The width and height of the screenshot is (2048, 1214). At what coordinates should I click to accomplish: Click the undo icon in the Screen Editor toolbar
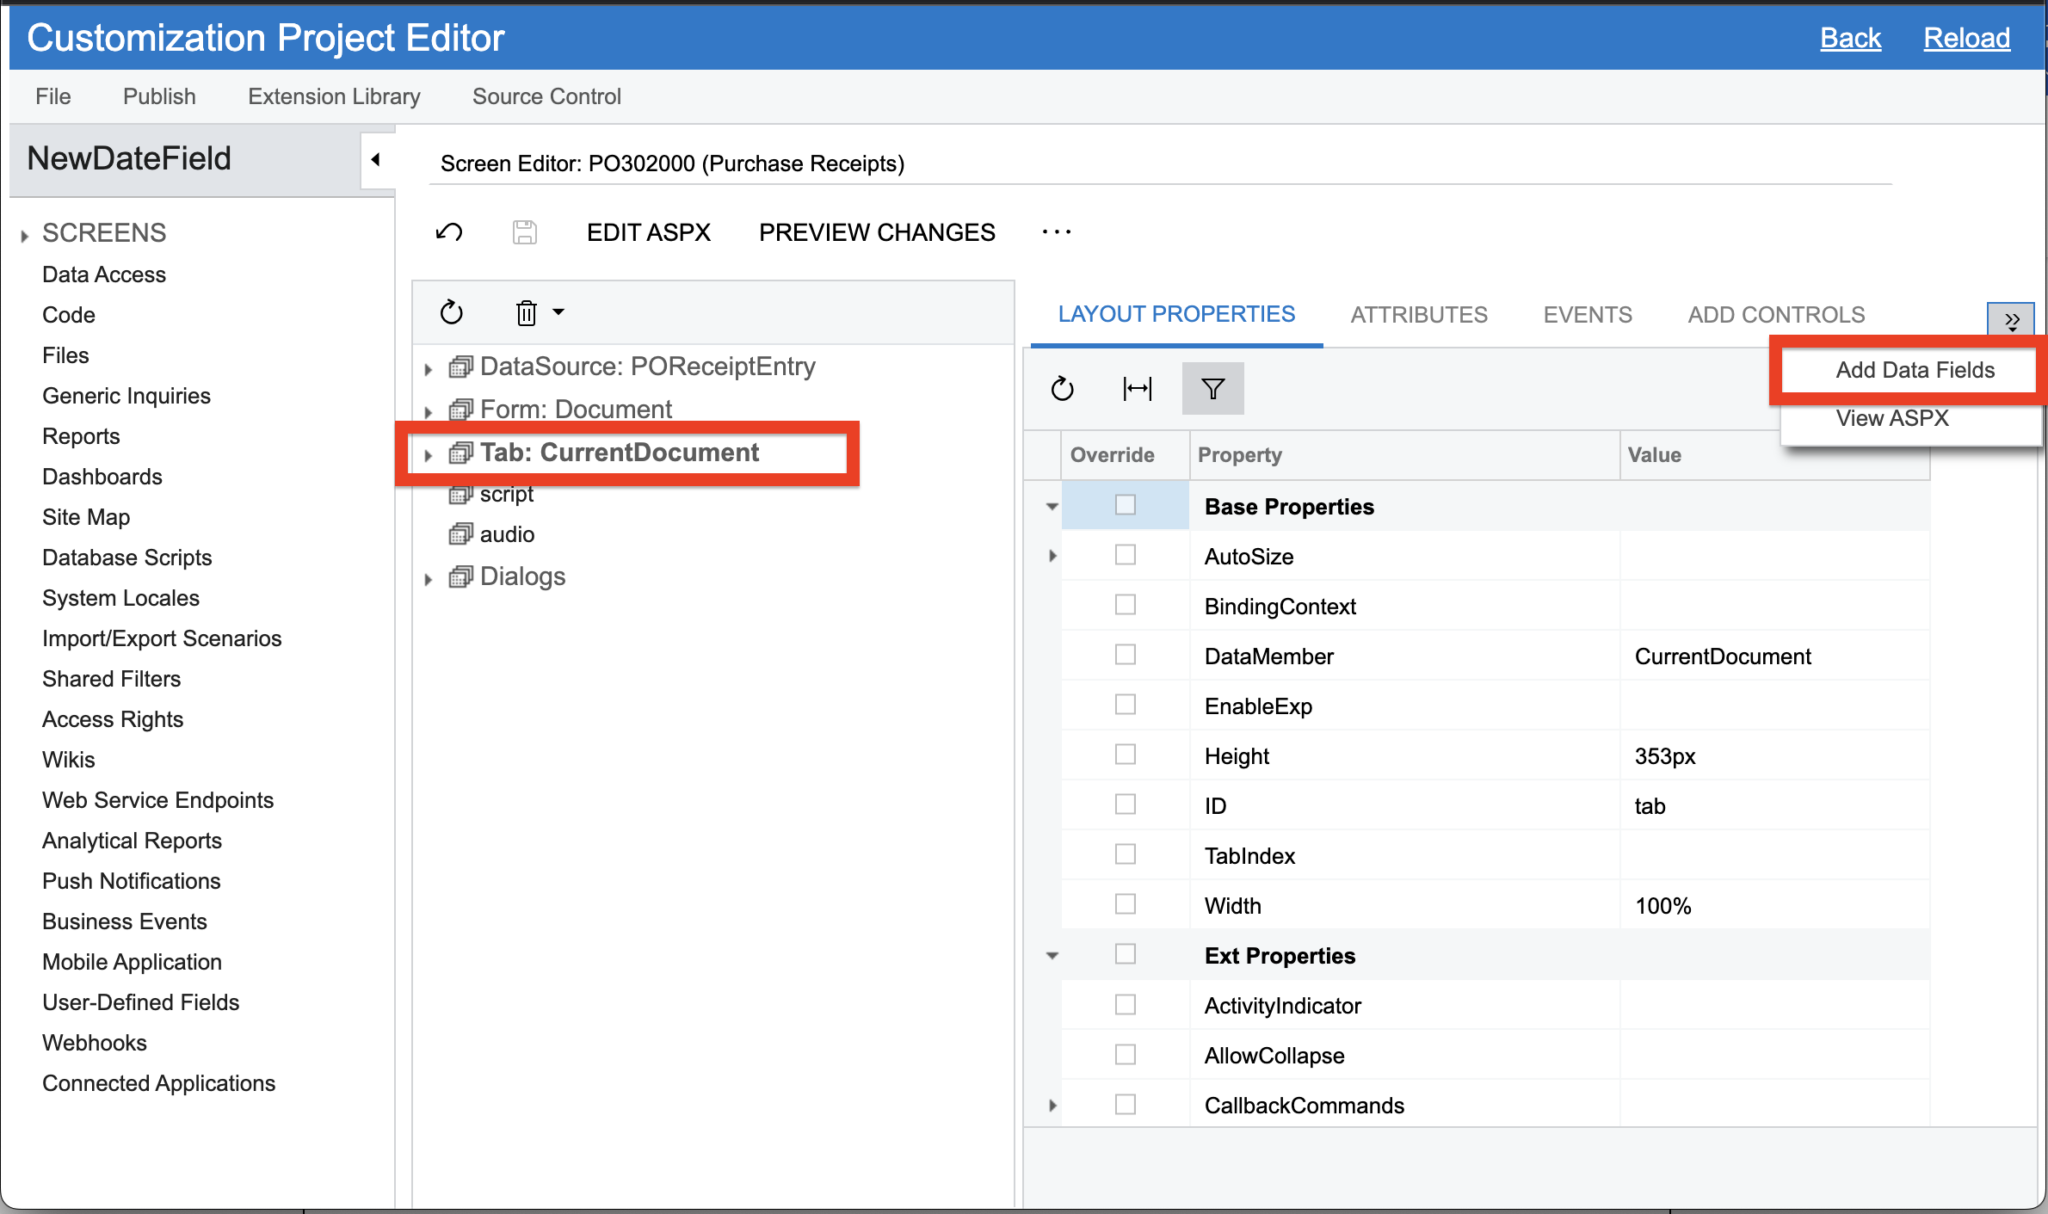tap(449, 231)
